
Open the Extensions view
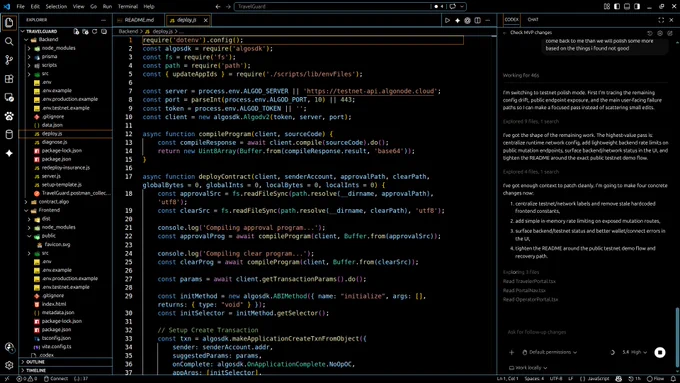point(9,79)
